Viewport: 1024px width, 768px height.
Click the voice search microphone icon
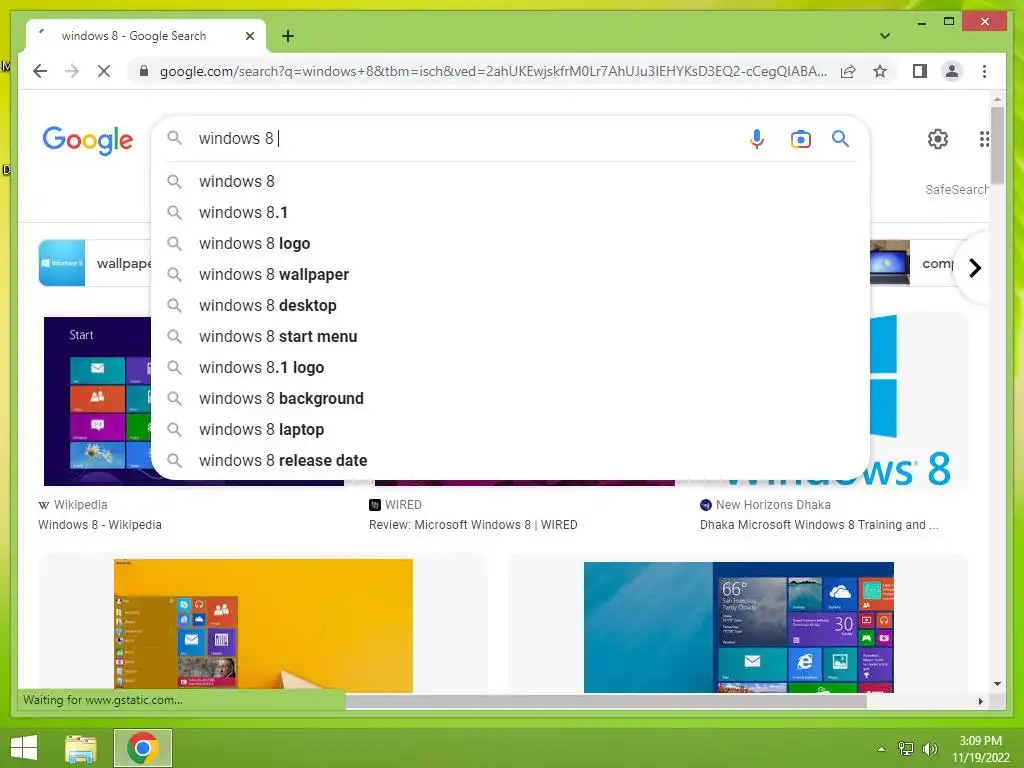click(x=756, y=139)
